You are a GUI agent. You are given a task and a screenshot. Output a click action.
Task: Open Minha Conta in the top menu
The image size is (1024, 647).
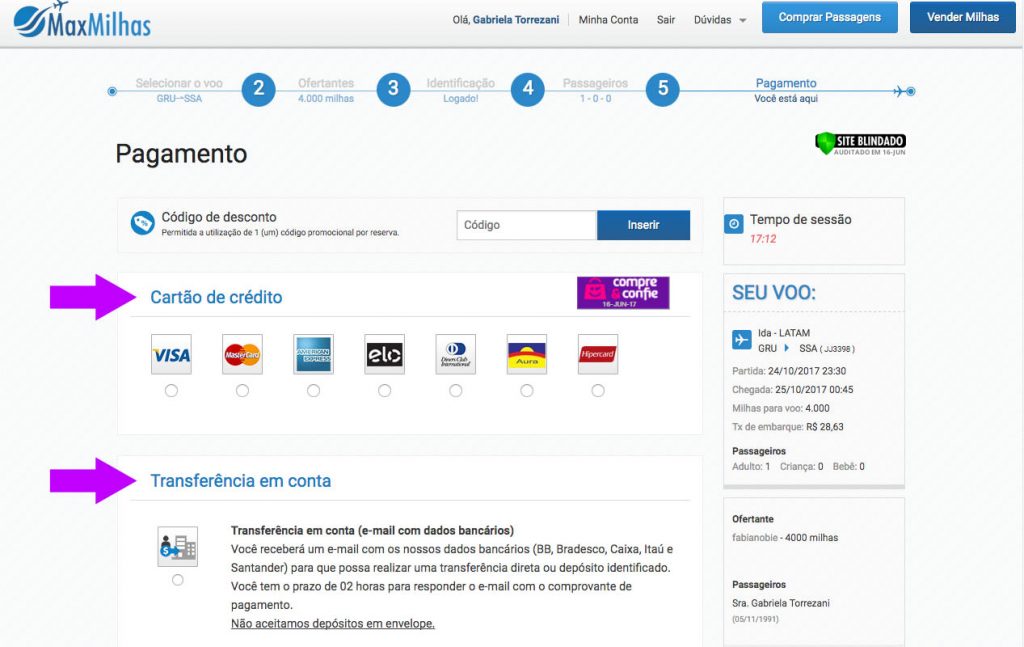pos(608,20)
